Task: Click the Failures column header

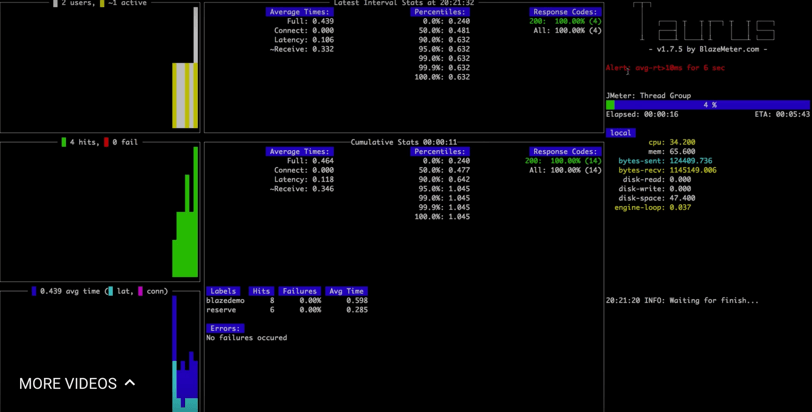Action: [299, 291]
